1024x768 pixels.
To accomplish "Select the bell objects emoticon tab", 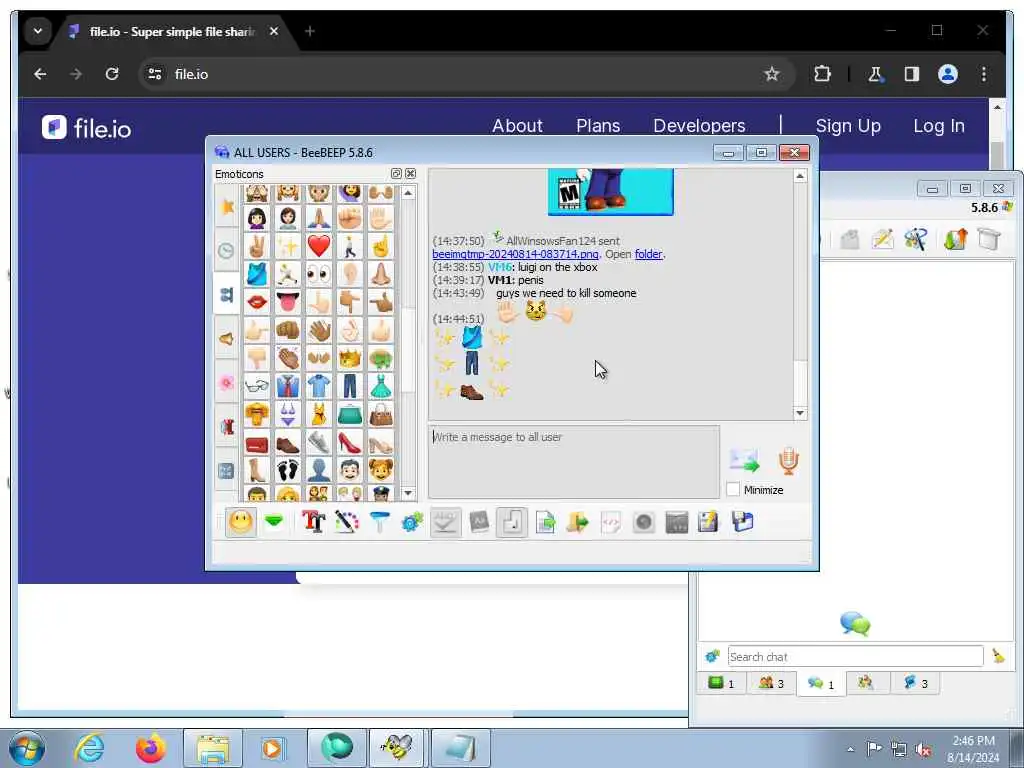I will point(227,339).
